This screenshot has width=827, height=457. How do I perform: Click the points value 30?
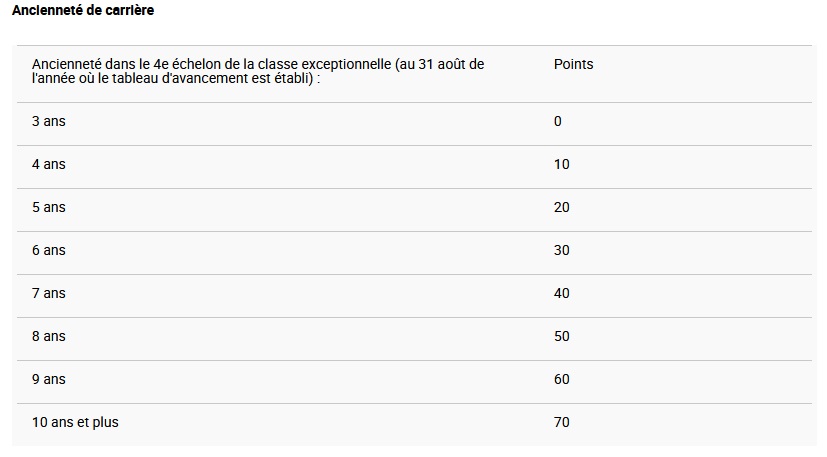tap(561, 250)
